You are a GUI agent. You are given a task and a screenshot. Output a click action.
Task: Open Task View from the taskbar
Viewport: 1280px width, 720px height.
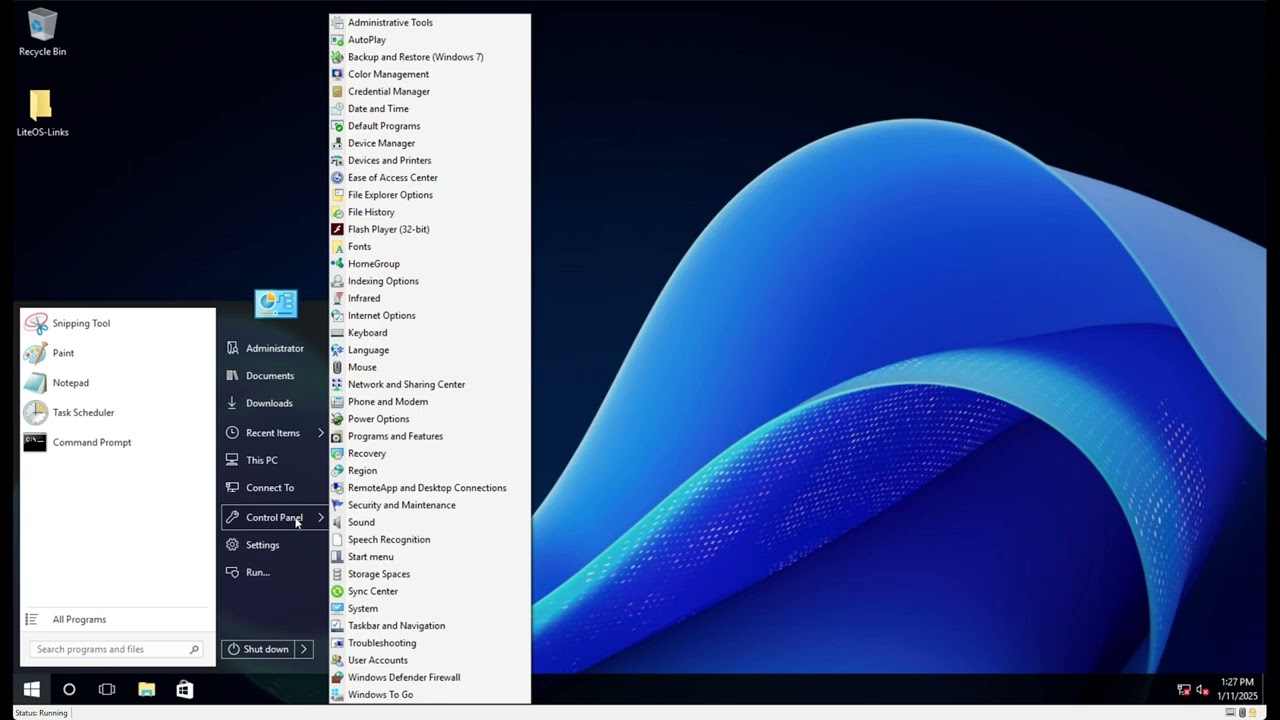tap(107, 689)
